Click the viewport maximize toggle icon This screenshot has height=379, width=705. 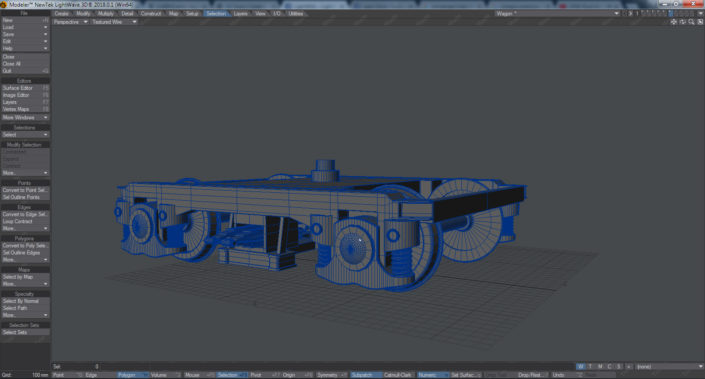click(700, 22)
